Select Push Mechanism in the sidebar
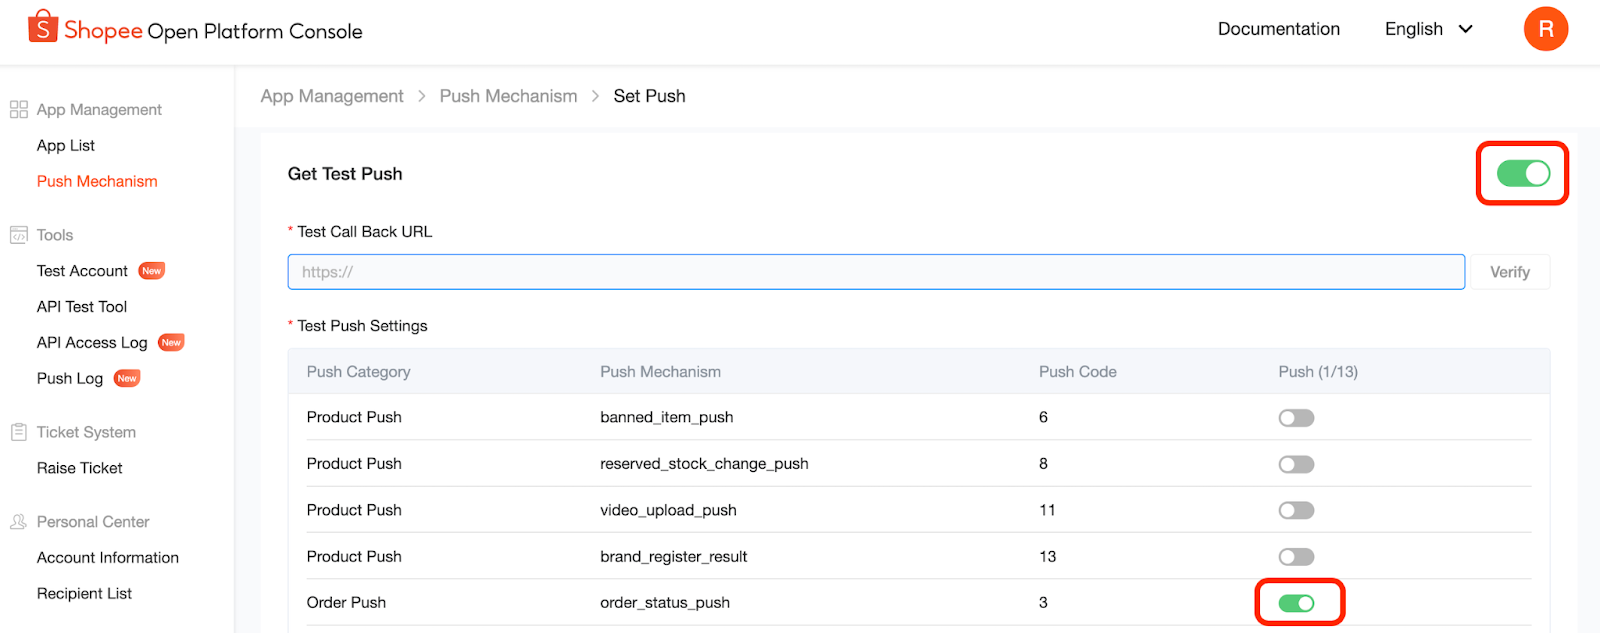 [97, 181]
